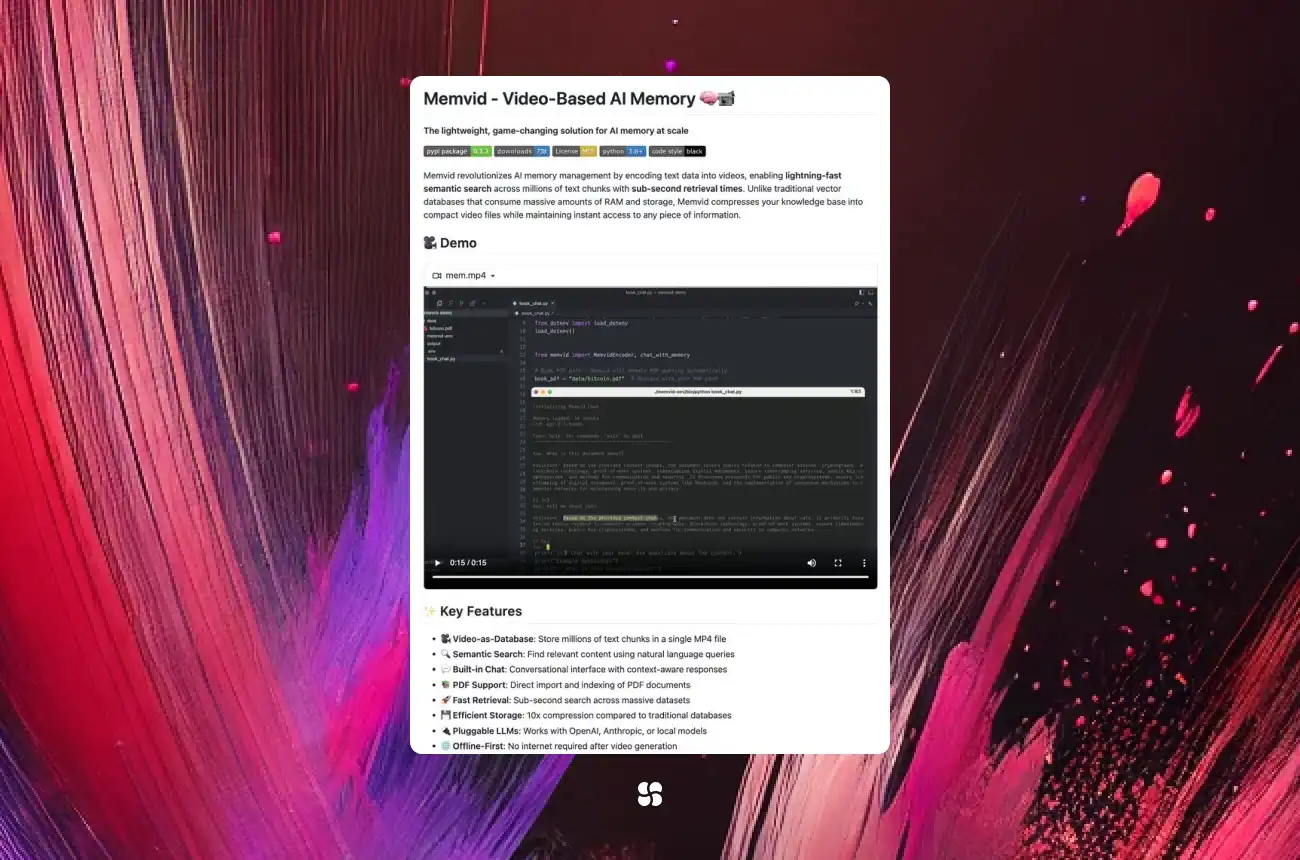Click the 'Fast Retrieval' feature line

[x=565, y=700]
